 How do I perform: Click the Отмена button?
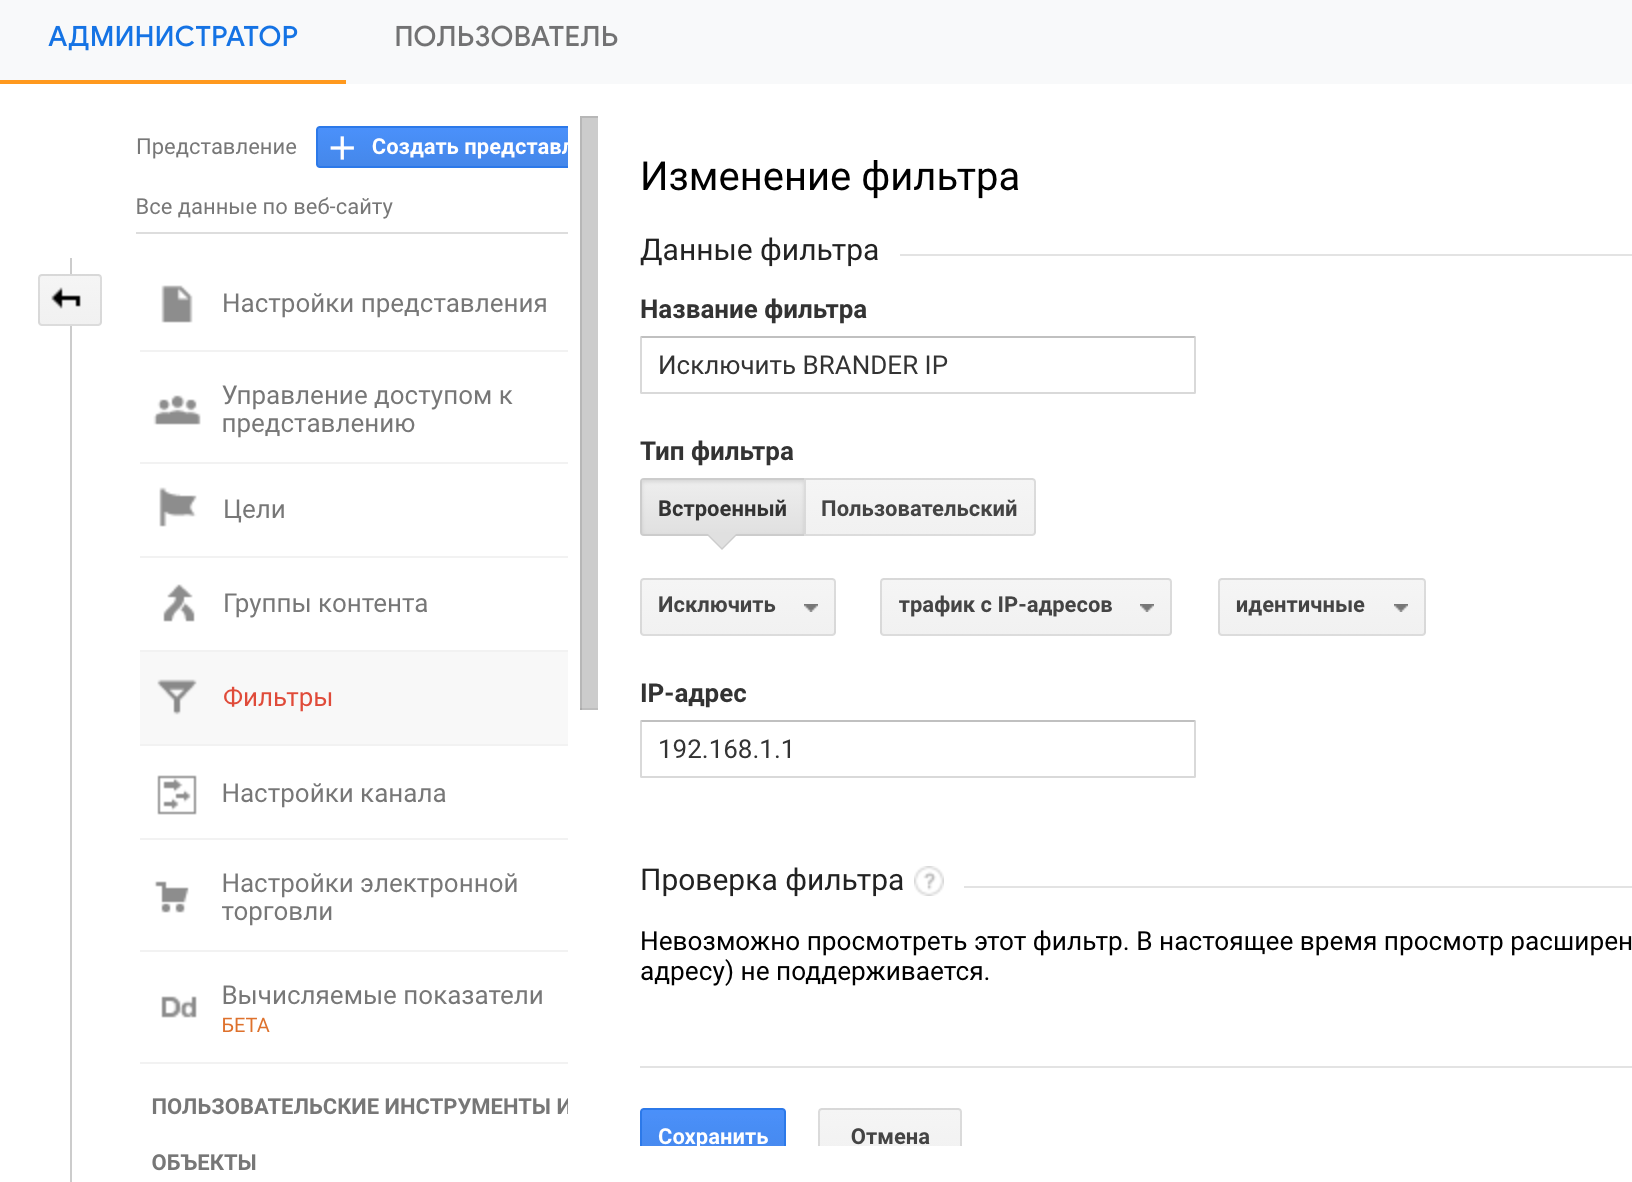click(889, 1134)
